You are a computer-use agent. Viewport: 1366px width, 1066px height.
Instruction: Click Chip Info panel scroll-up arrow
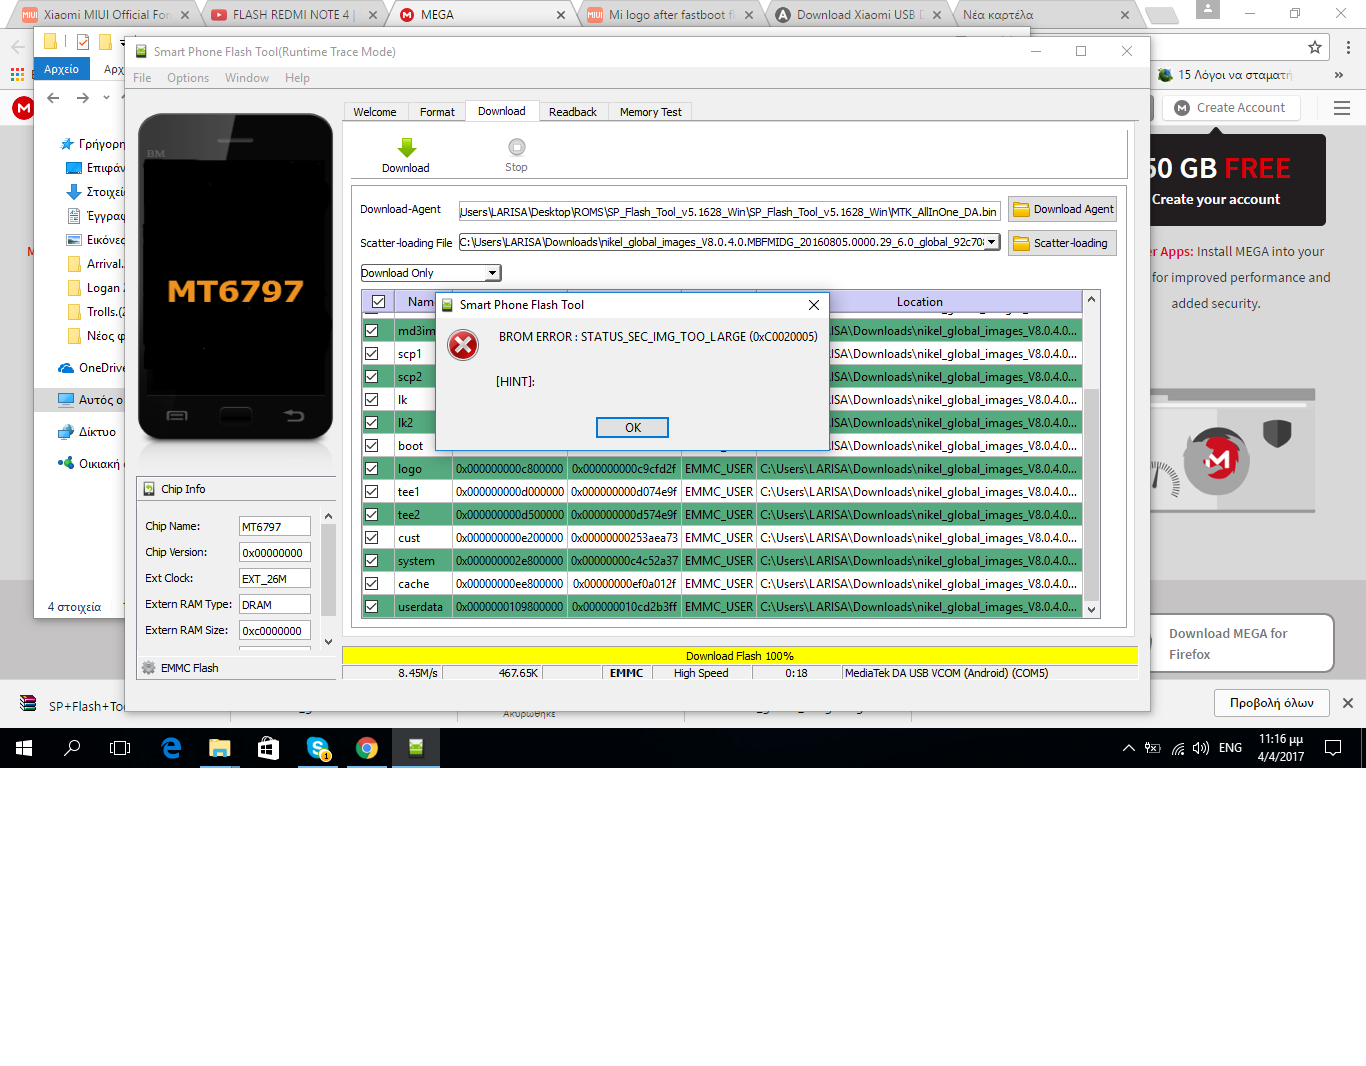point(328,516)
